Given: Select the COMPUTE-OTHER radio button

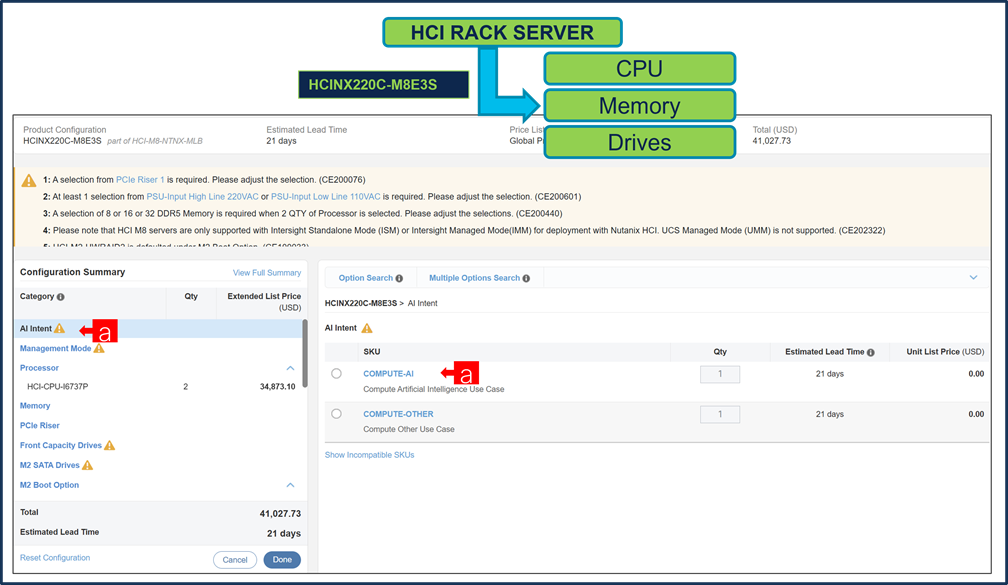Looking at the screenshot, I should pos(336,414).
